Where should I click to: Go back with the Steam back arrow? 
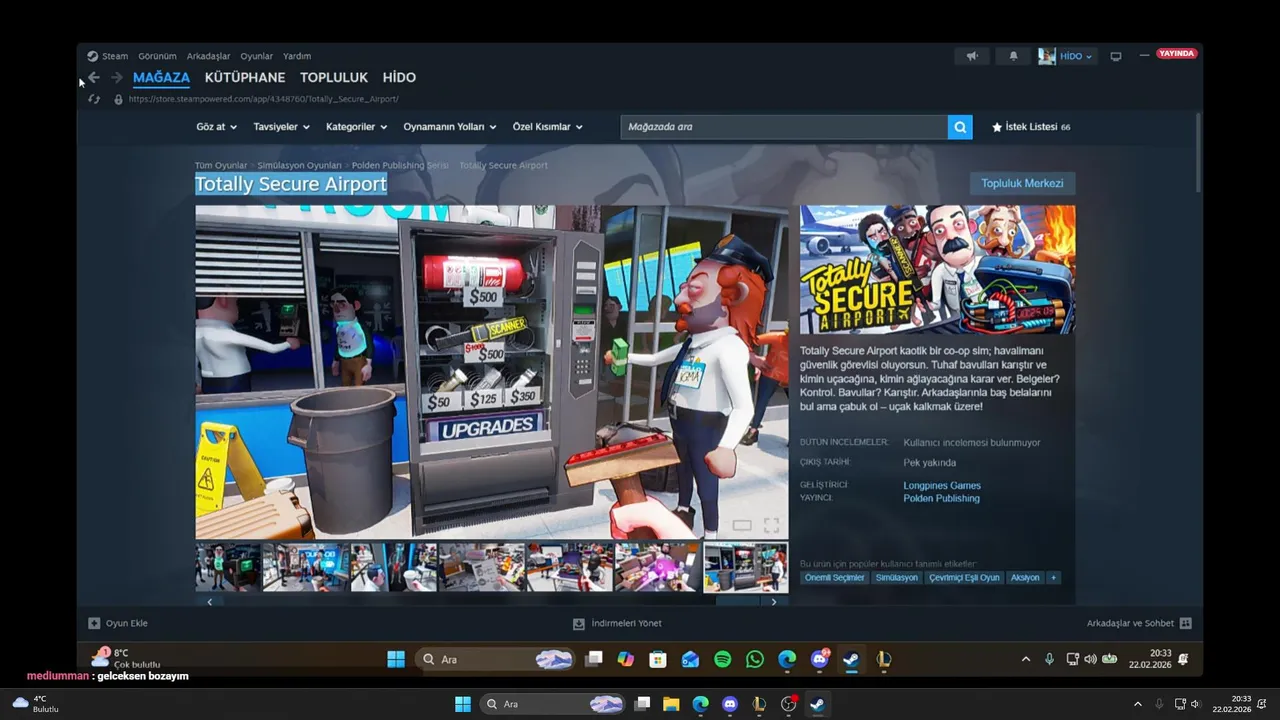94,77
